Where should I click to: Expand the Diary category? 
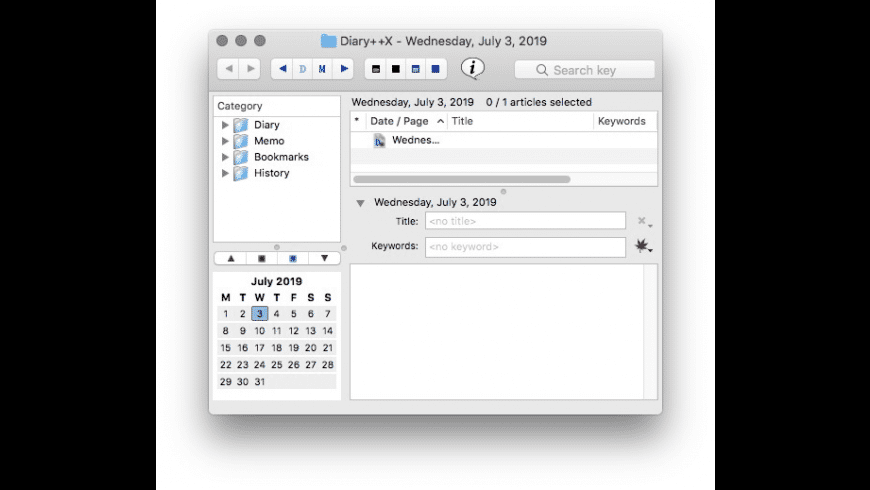[x=225, y=125]
